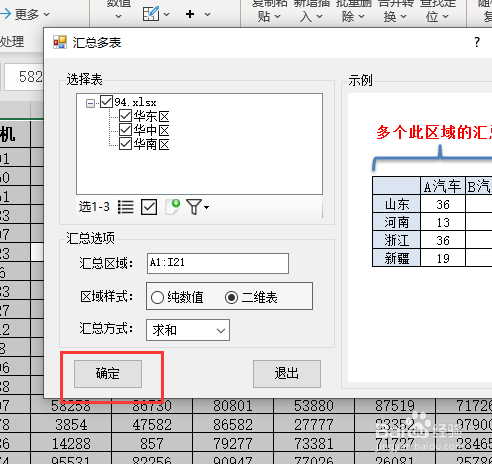Click the 华南区 sheet name in tree
The image size is (492, 464).
click(152, 144)
